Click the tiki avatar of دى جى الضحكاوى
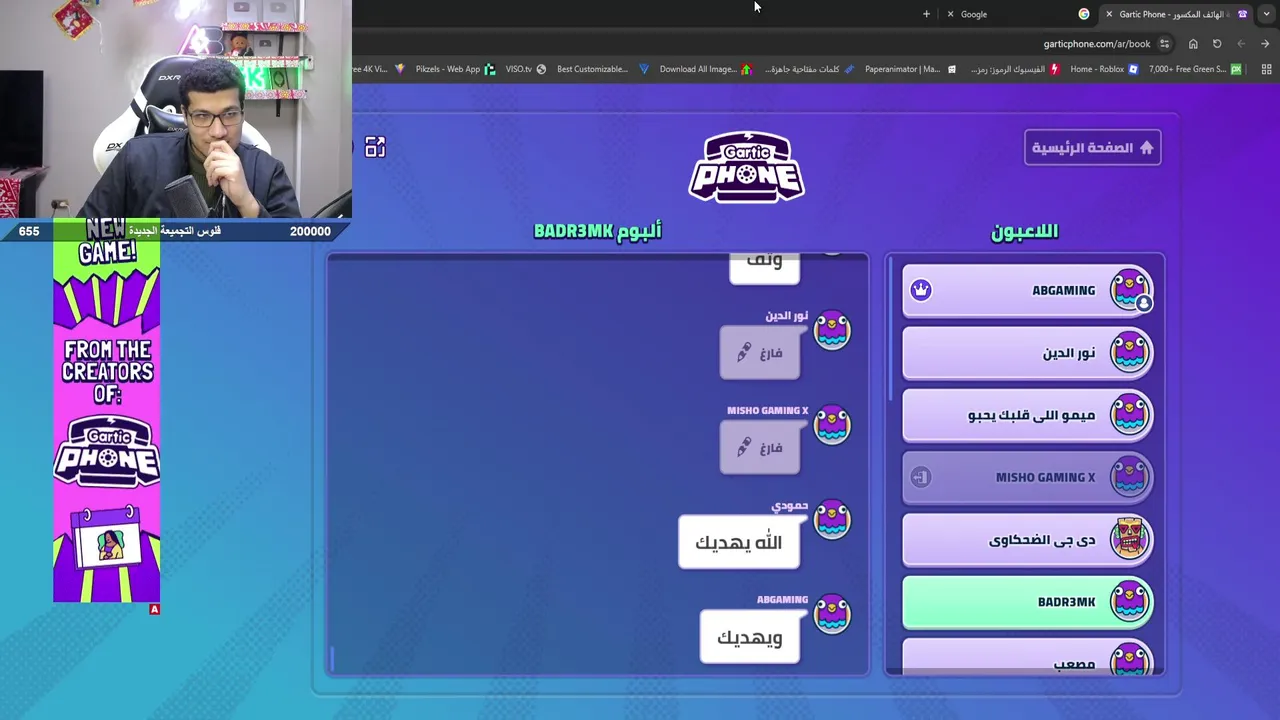 pyautogui.click(x=1130, y=539)
